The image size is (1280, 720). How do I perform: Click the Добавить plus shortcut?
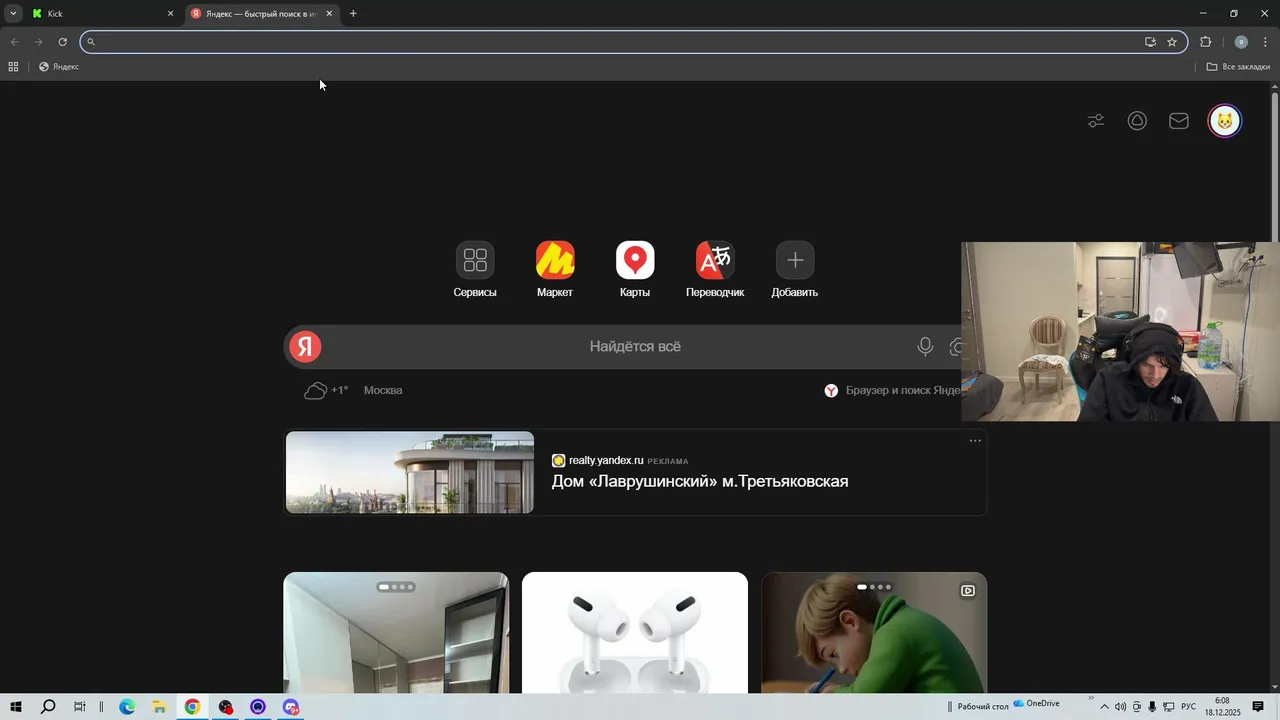tap(795, 260)
